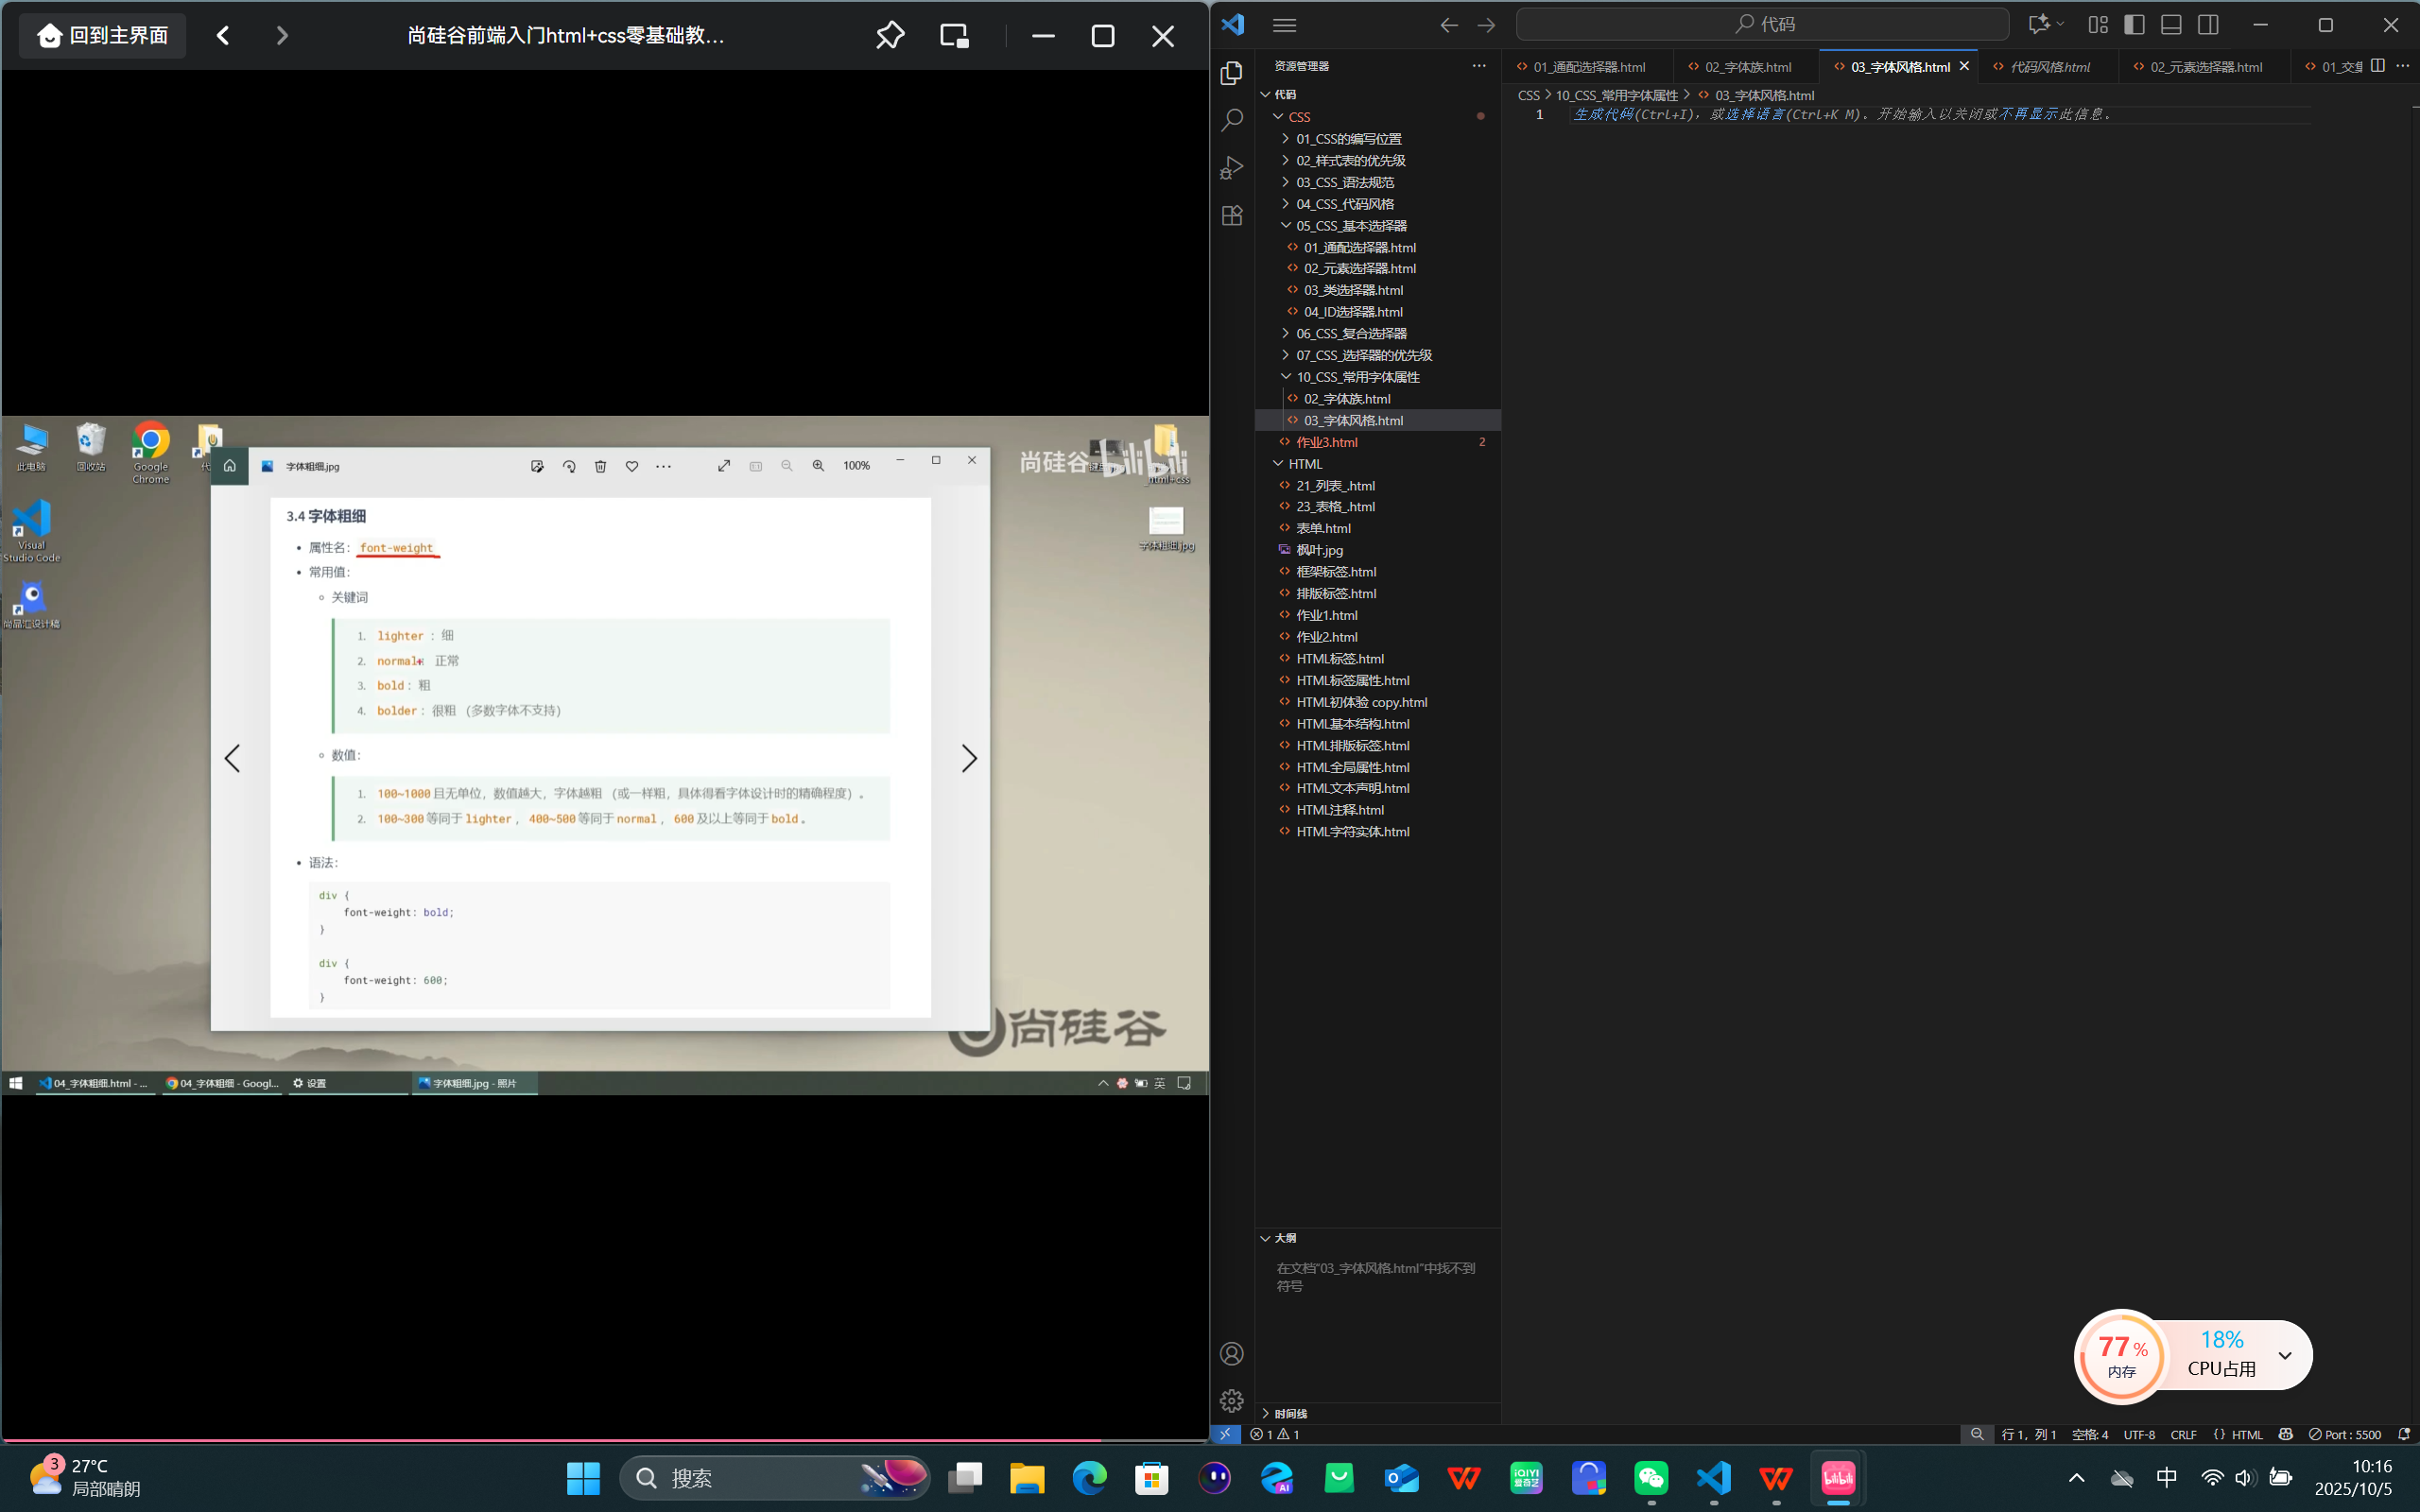Open errors and warnings in status bar
Screen dimensions: 2420x1512
(1275, 1434)
